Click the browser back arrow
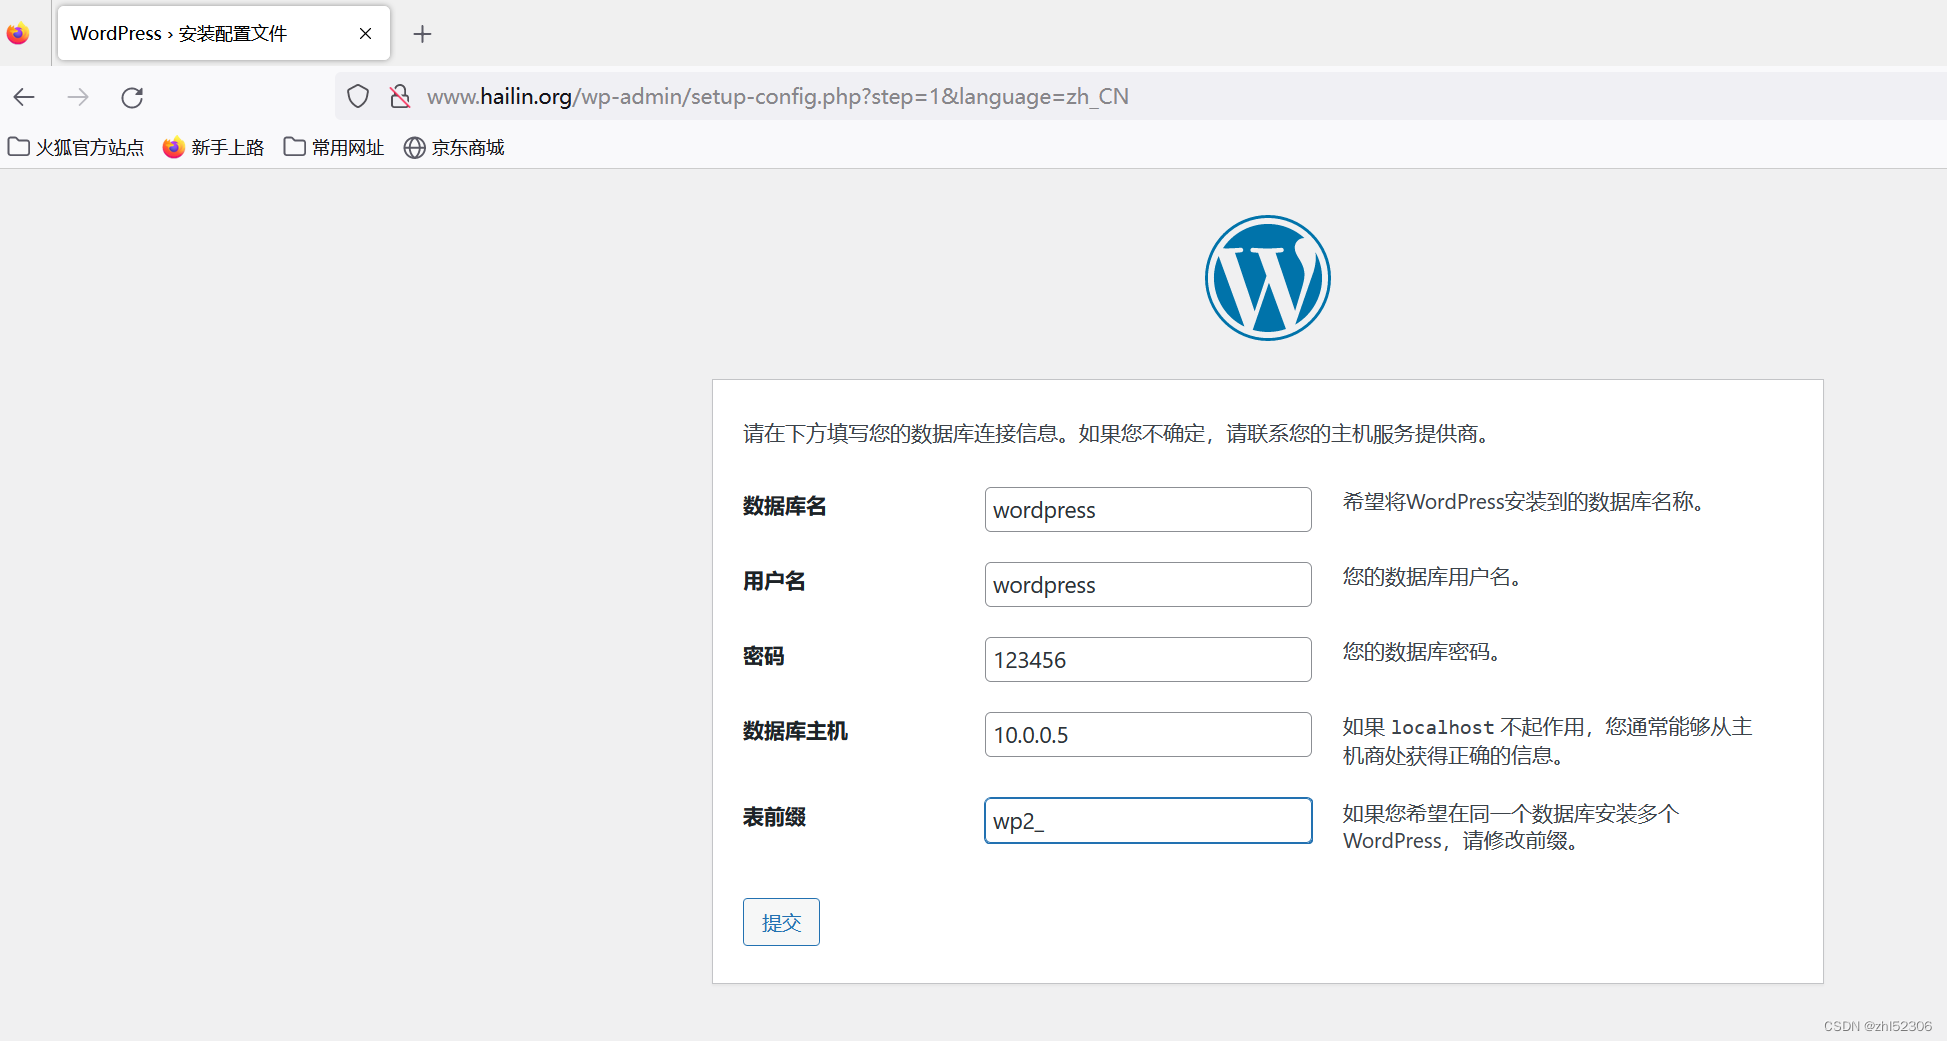This screenshot has width=1947, height=1041. tap(24, 97)
